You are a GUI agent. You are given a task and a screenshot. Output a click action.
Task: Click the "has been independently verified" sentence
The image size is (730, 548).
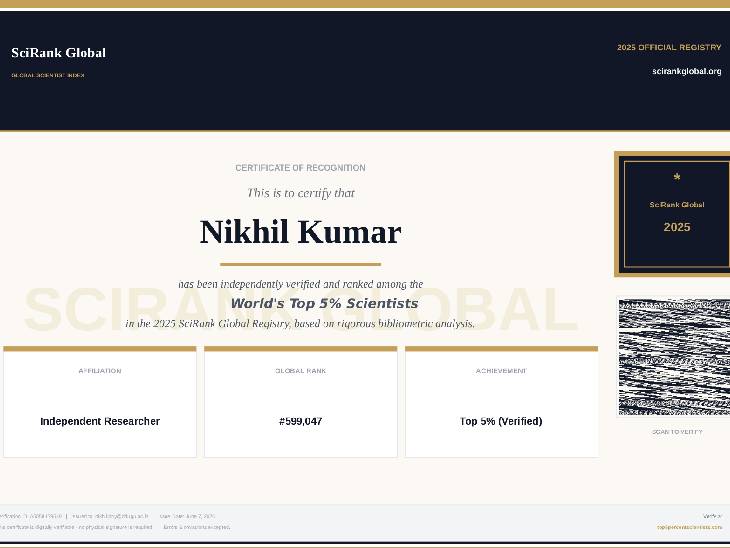pyautogui.click(x=301, y=284)
